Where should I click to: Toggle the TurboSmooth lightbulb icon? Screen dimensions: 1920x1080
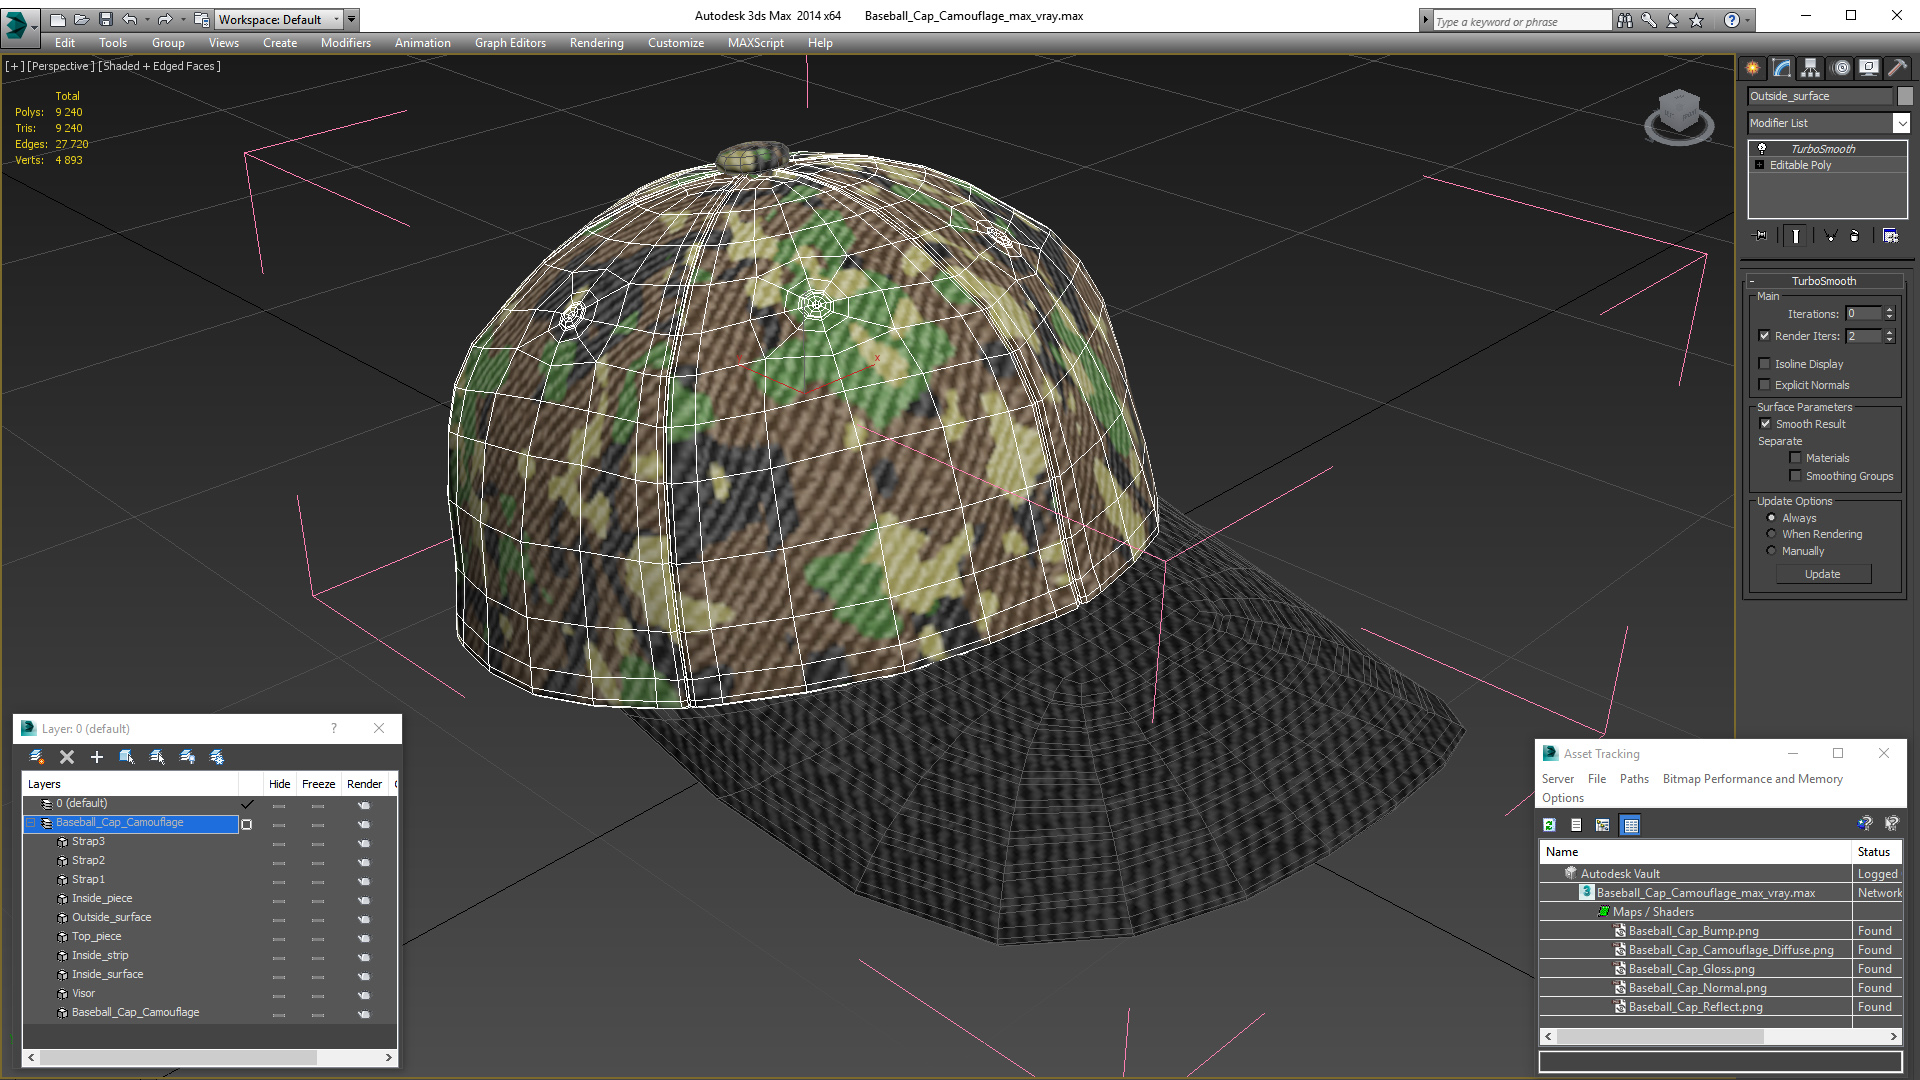pyautogui.click(x=1762, y=148)
